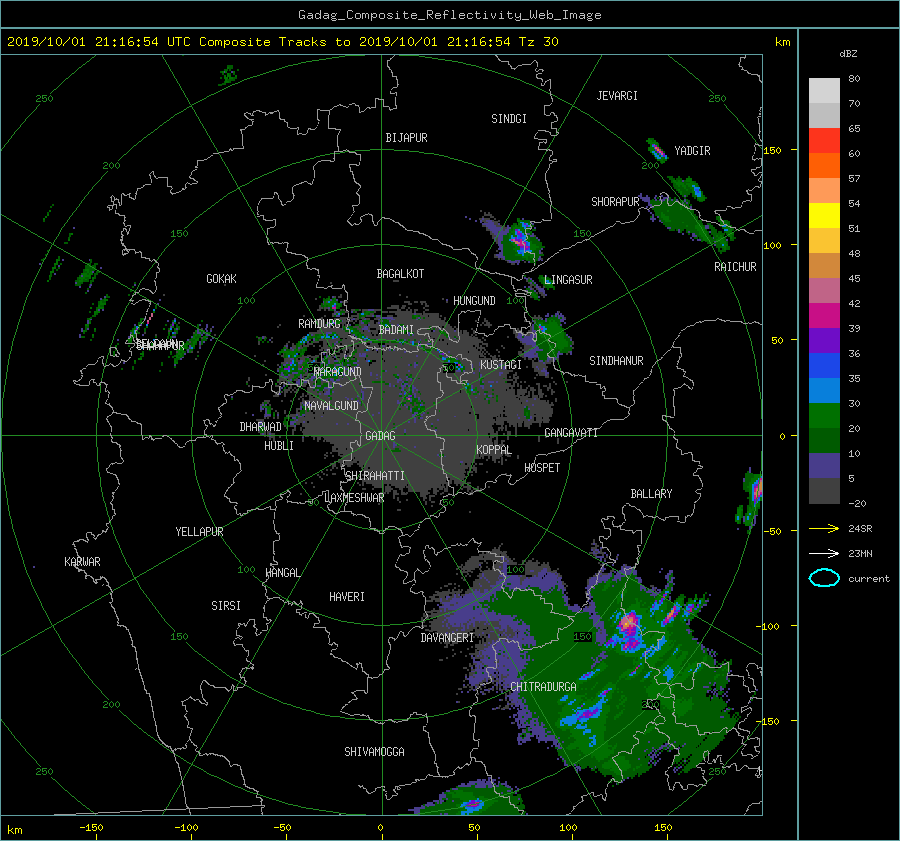Select the gray -20 dBZ color swatch

[x=824, y=491]
